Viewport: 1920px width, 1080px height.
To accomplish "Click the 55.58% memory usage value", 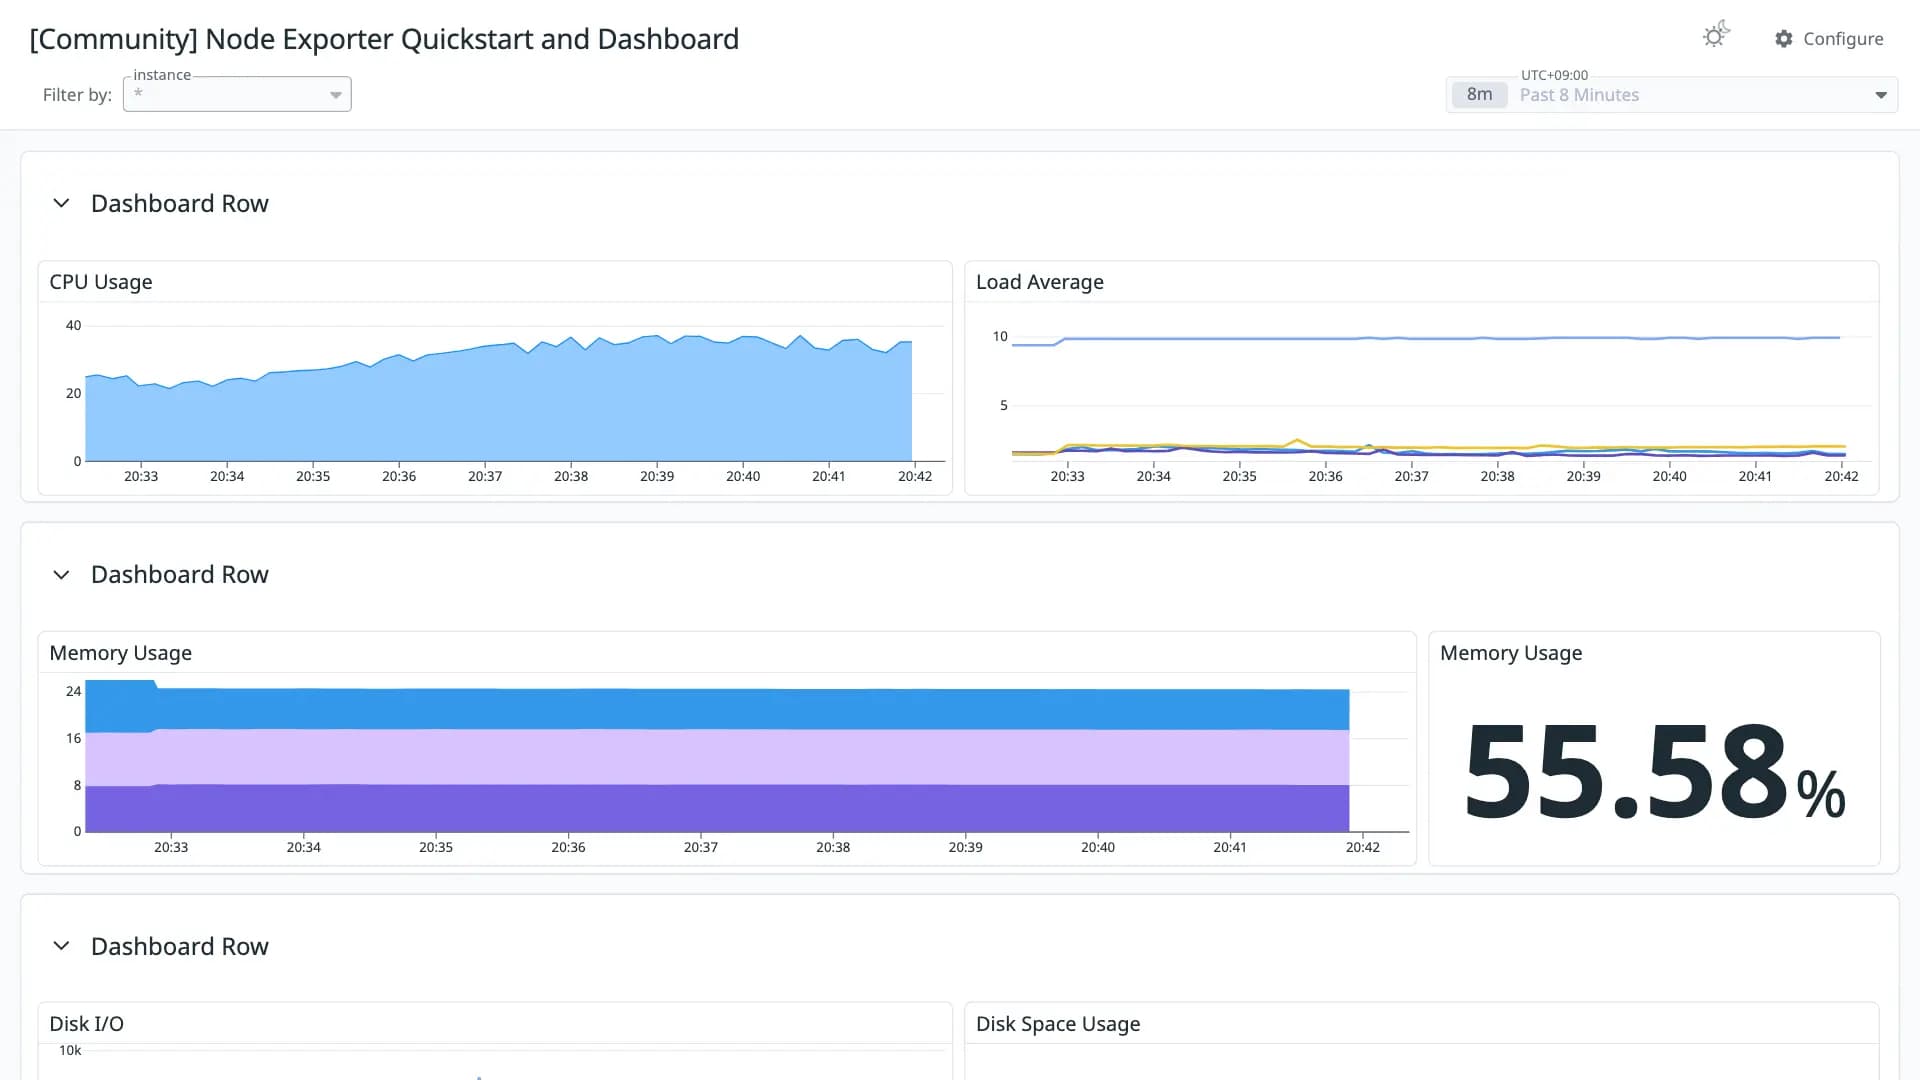I will [x=1654, y=772].
